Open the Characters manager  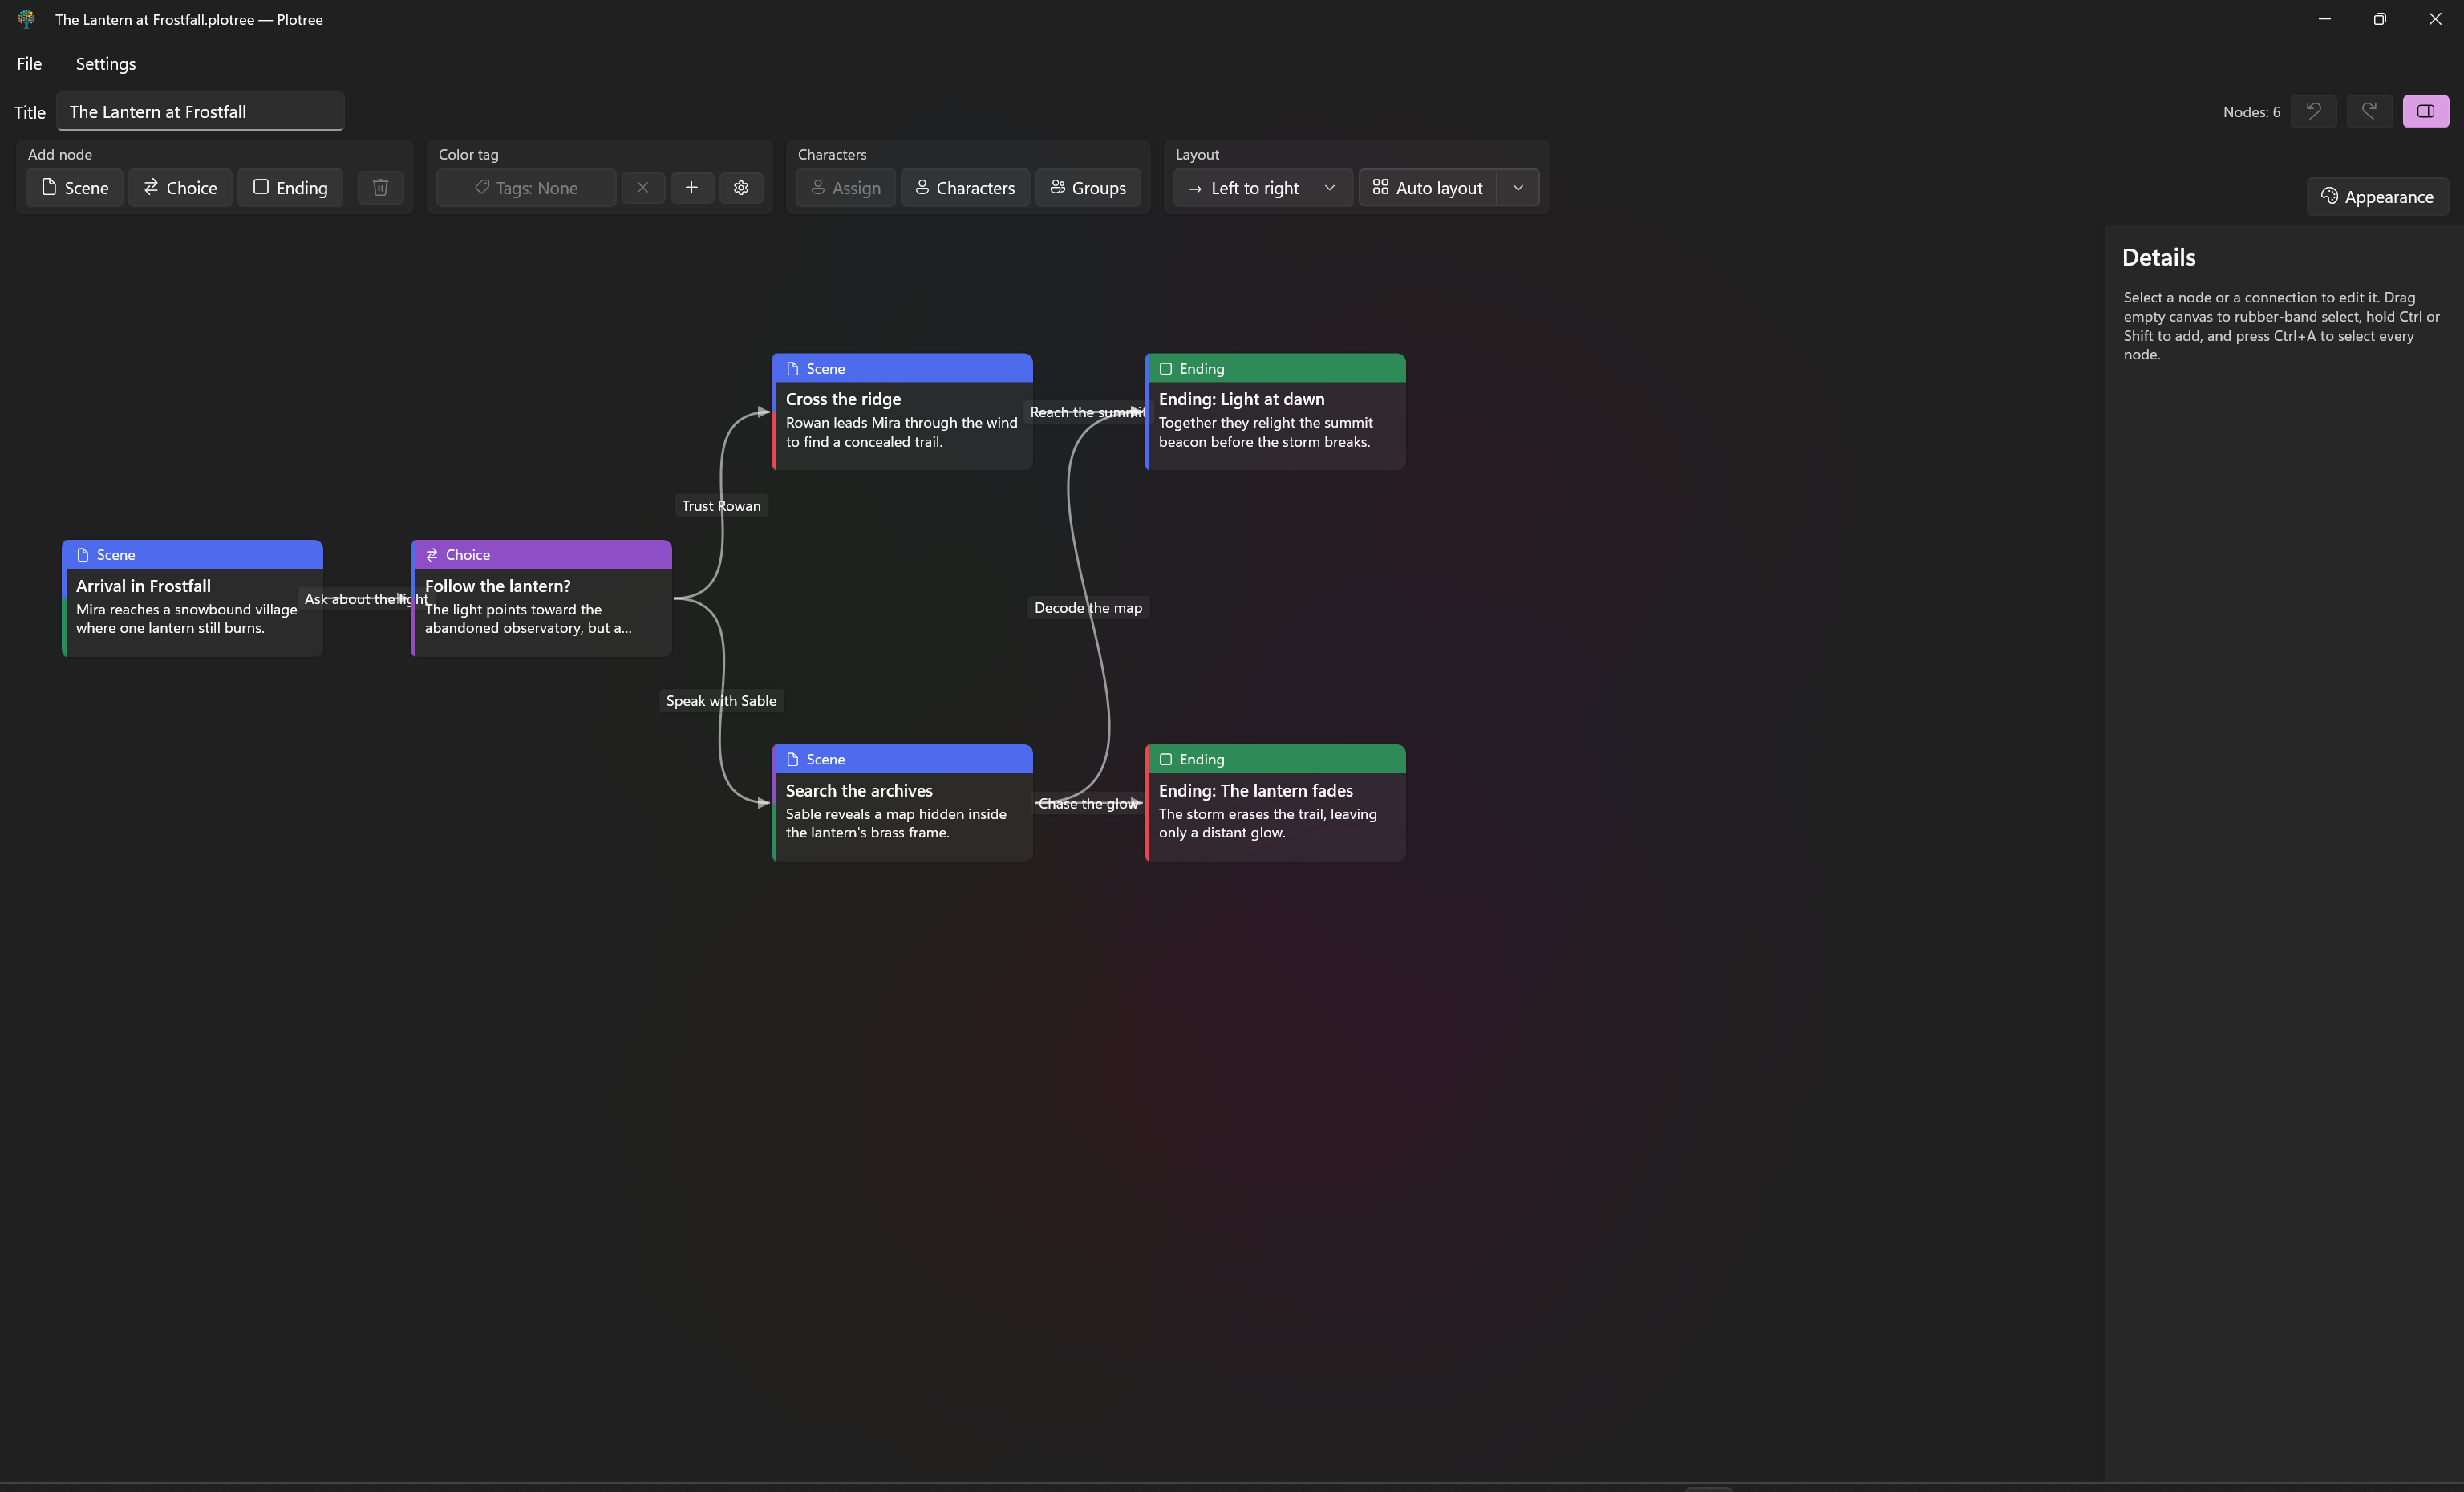coord(965,188)
